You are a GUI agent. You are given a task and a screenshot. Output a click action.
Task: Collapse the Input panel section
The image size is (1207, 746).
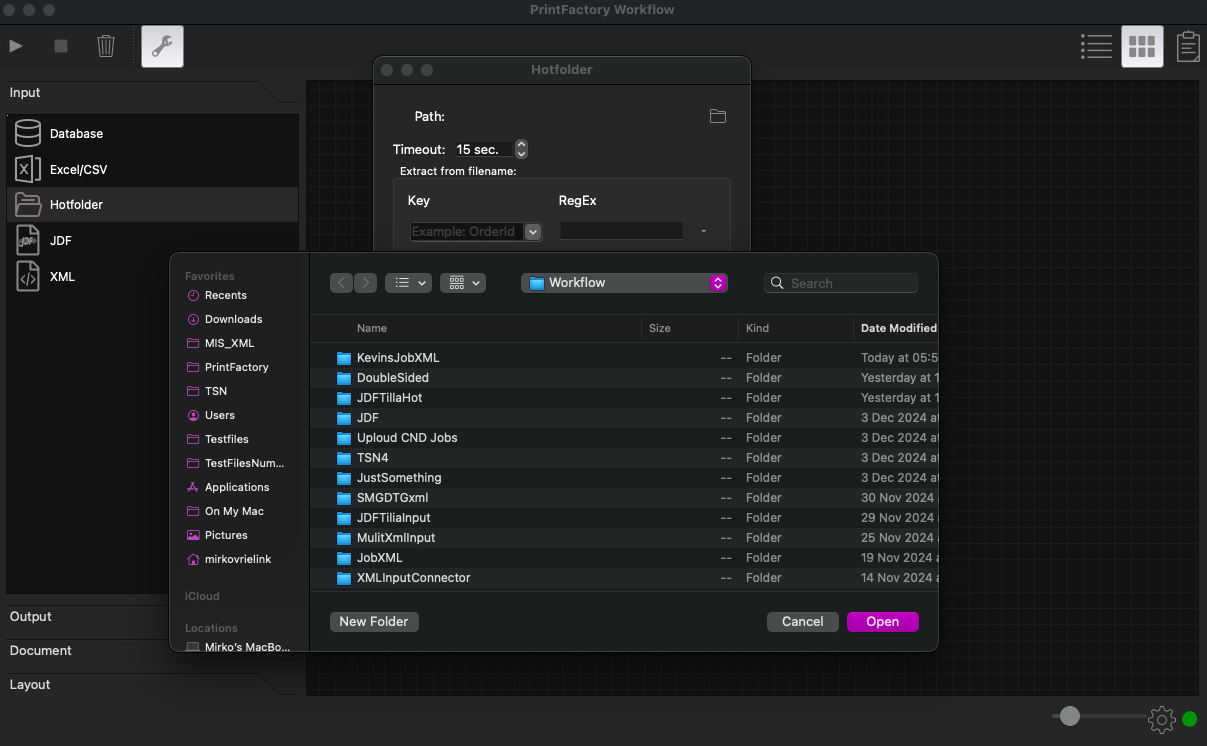pos(25,93)
